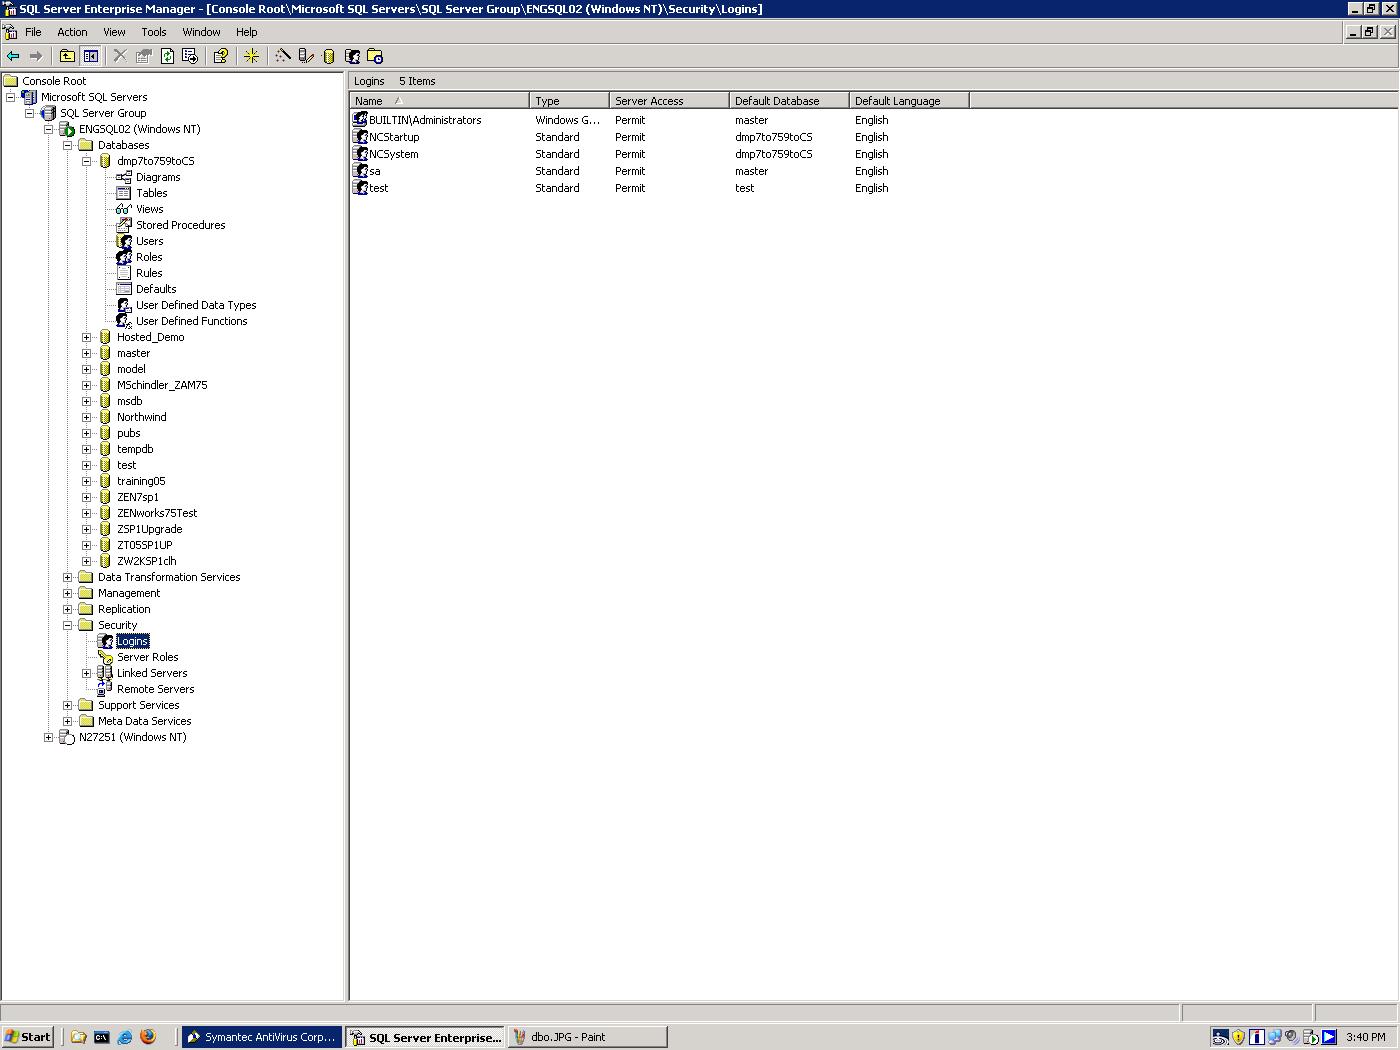Select the Views node
The height and width of the screenshot is (1050, 1400).
tap(149, 209)
